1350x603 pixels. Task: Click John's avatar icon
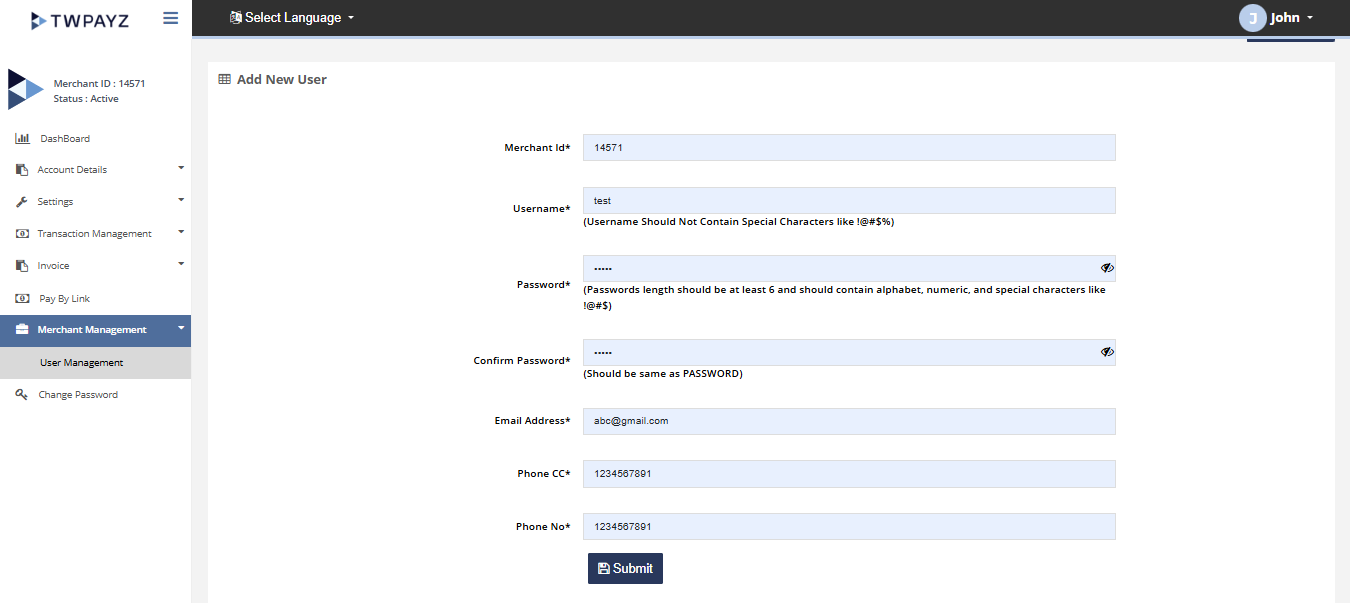click(1252, 18)
